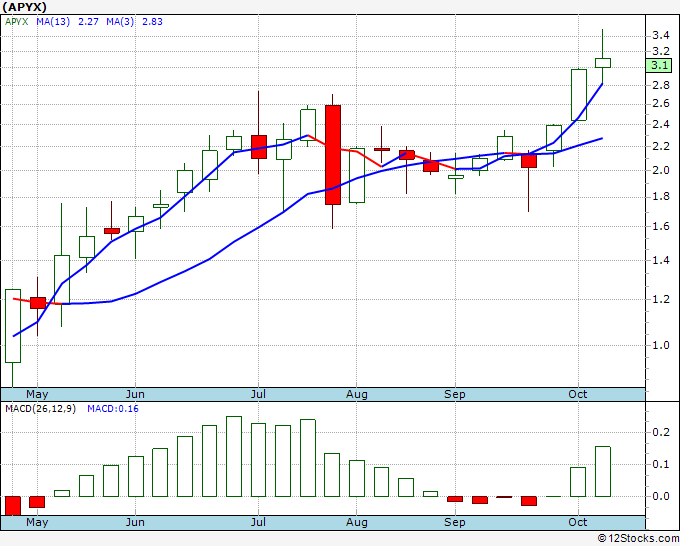
Task: Click Jul on the MACD panel month axis
Action: click(x=258, y=522)
